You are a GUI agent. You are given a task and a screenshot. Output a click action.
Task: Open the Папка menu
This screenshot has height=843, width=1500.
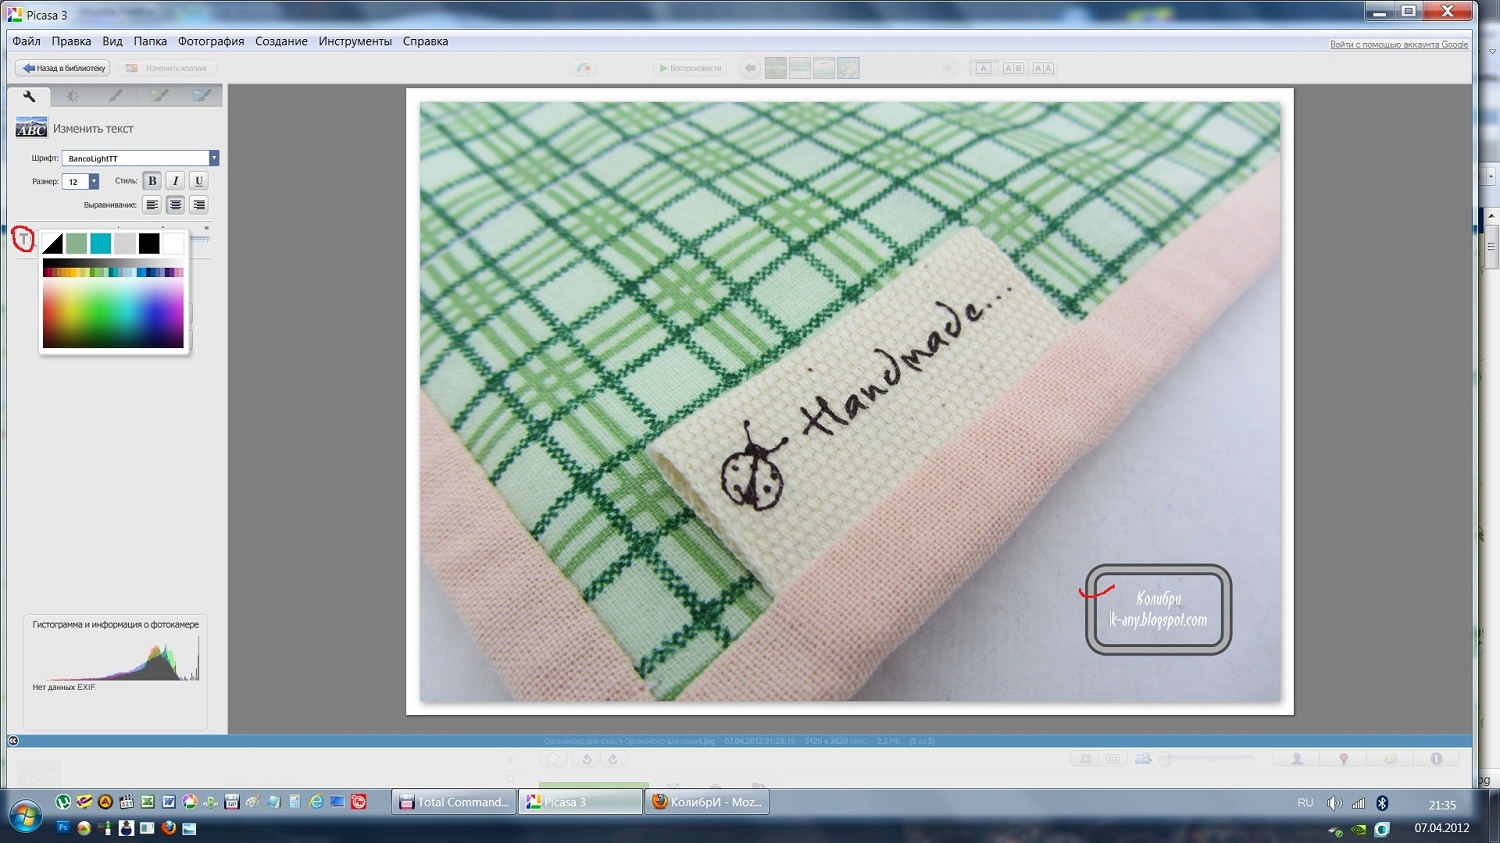(x=150, y=42)
